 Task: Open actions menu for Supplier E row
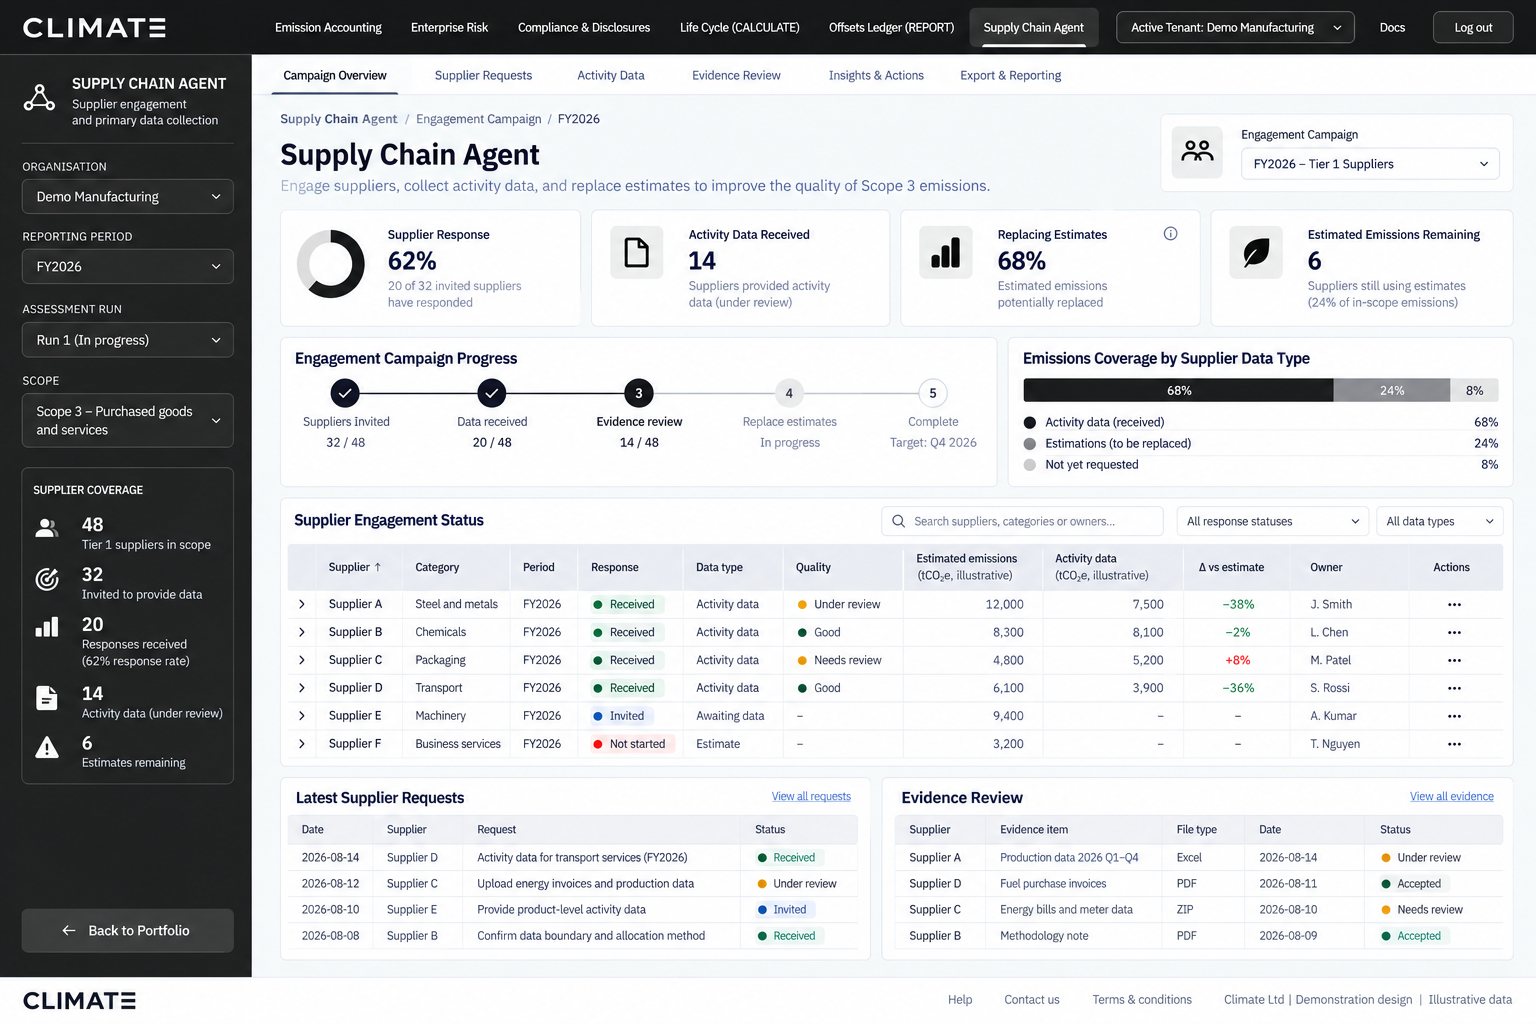(1454, 717)
